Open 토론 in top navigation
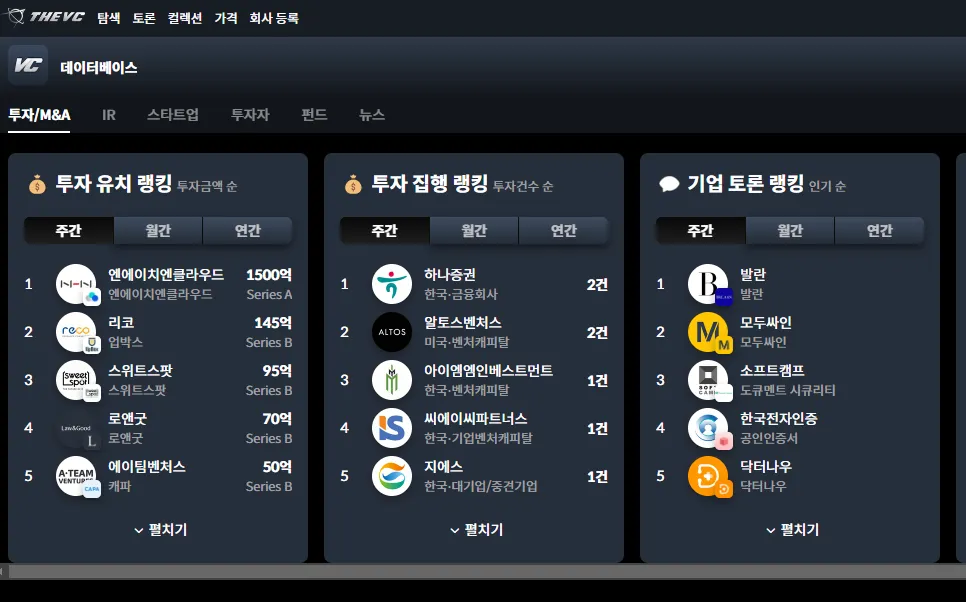Image resolution: width=966 pixels, height=602 pixels. tap(144, 18)
